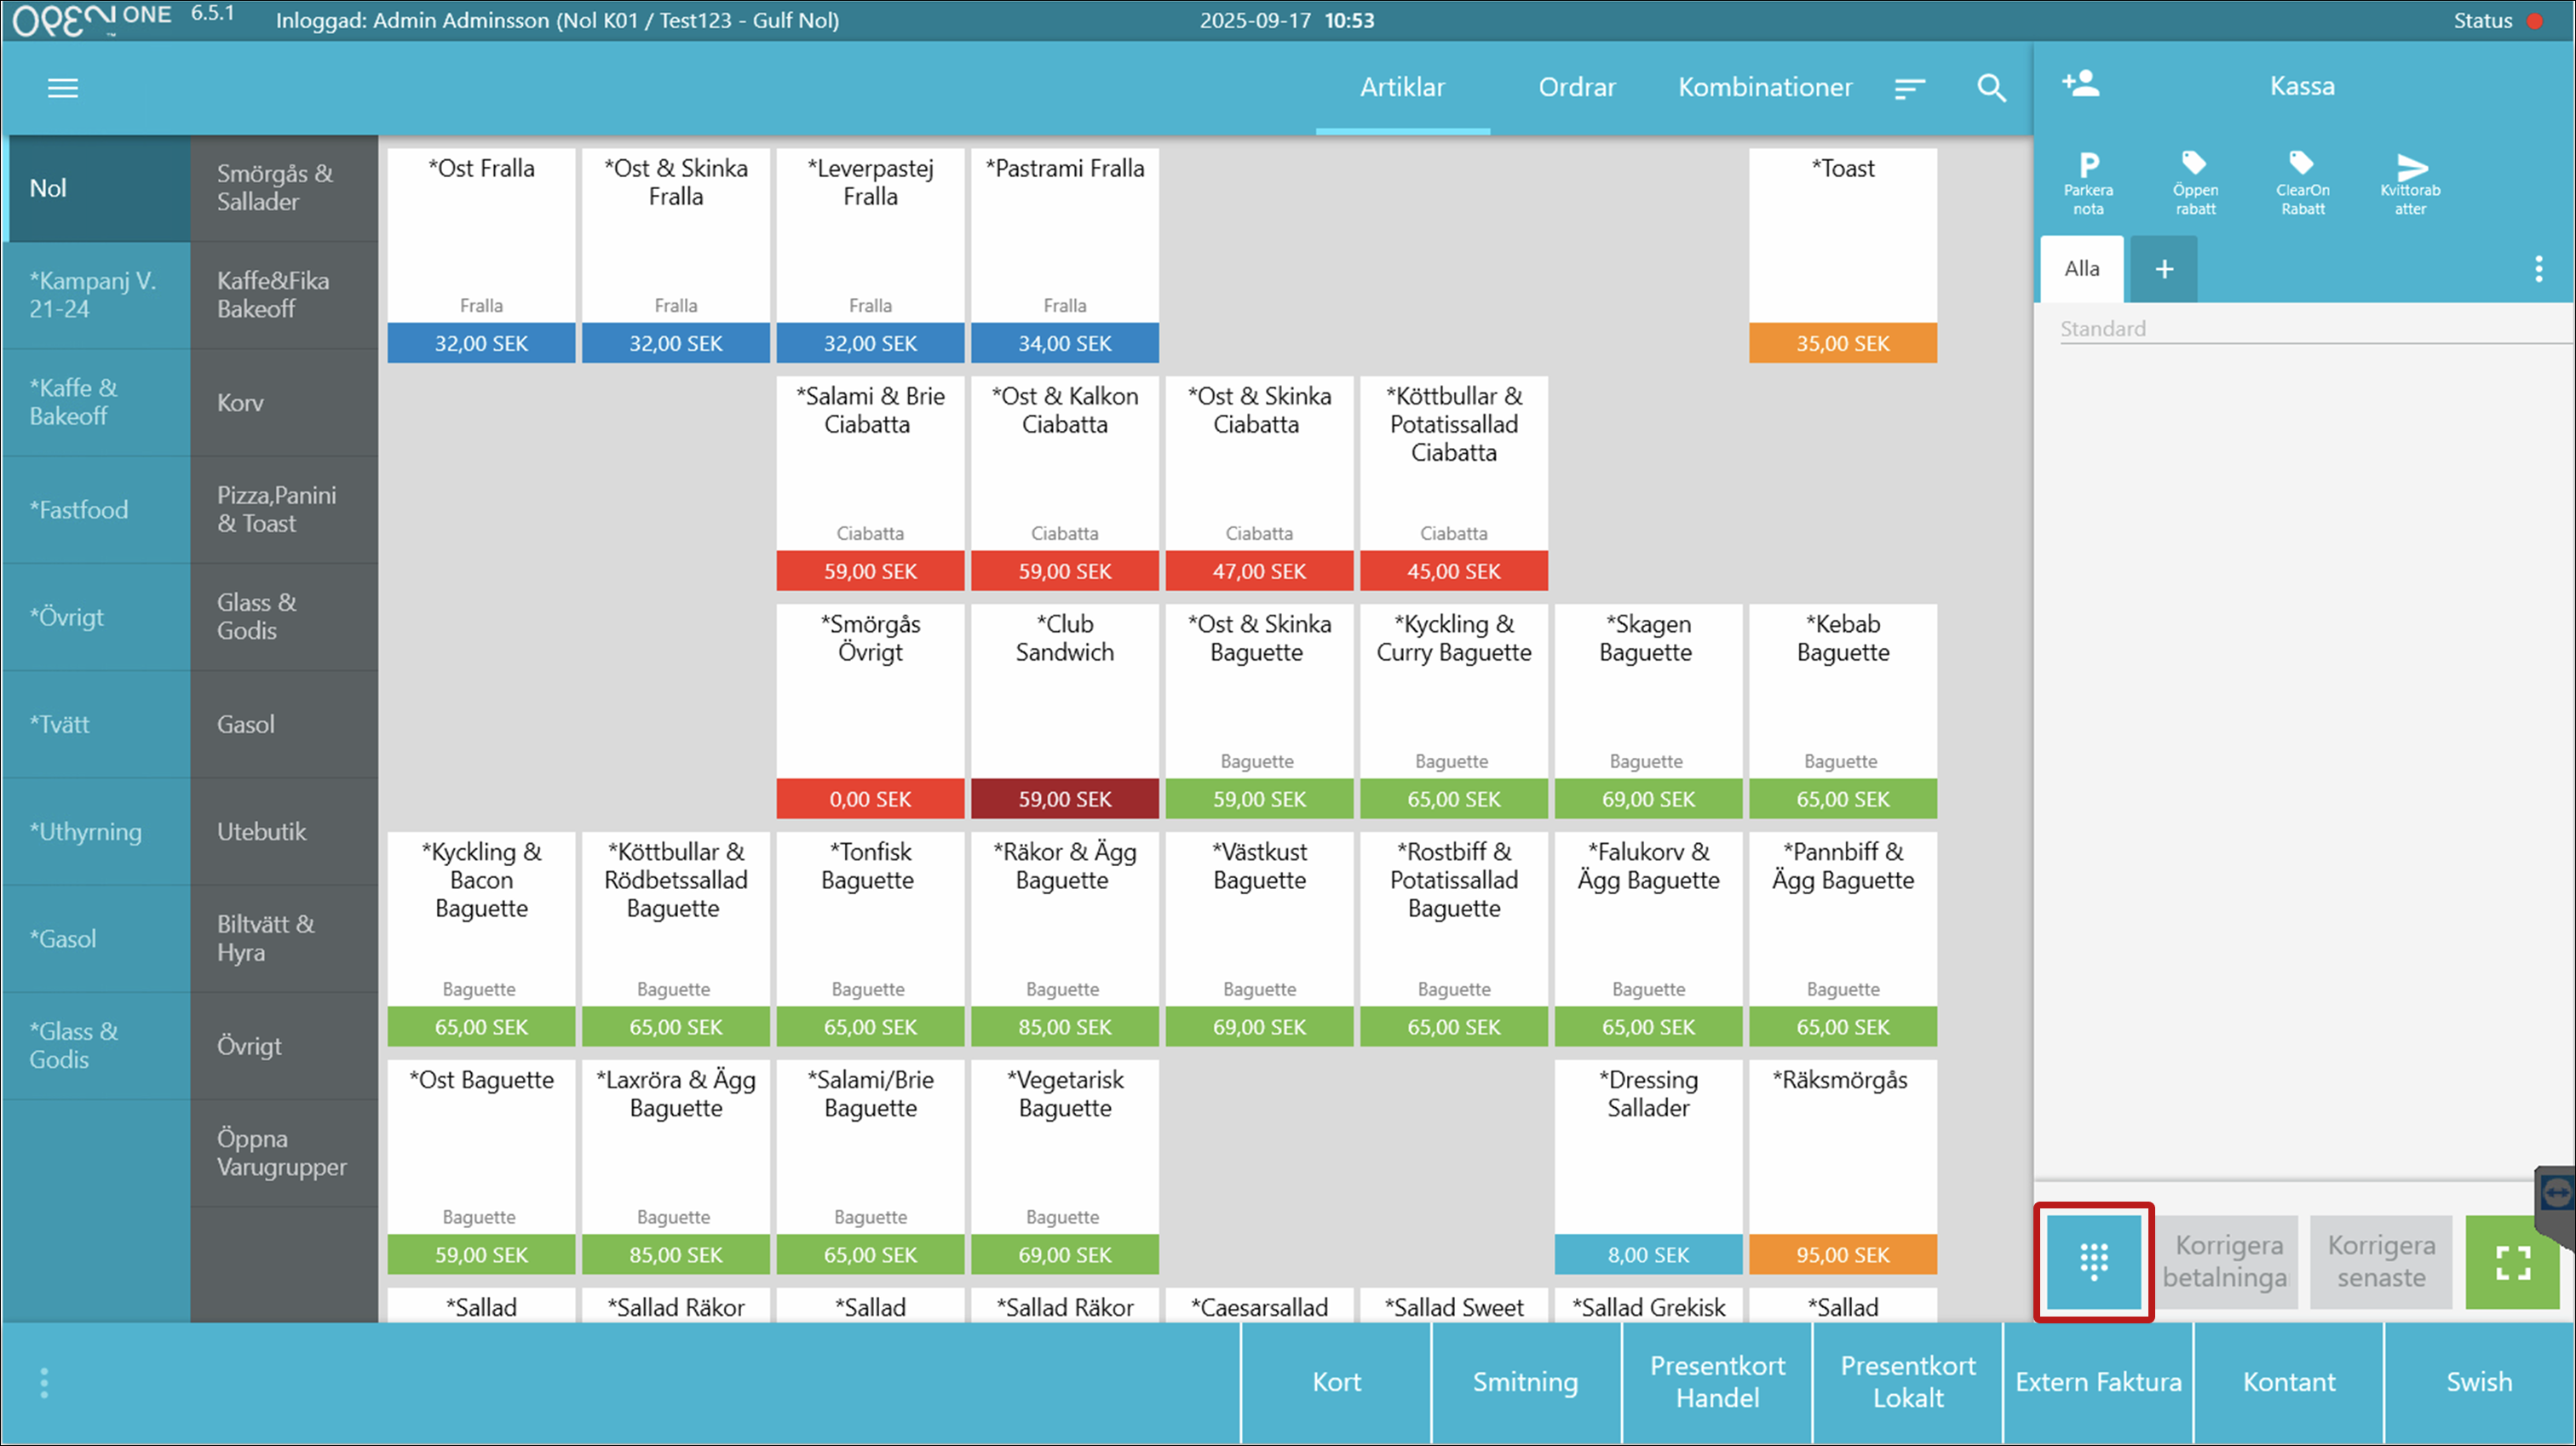Open bottom-left vertical dots menu
This screenshot has width=2576, height=1446.
coord(43,1383)
